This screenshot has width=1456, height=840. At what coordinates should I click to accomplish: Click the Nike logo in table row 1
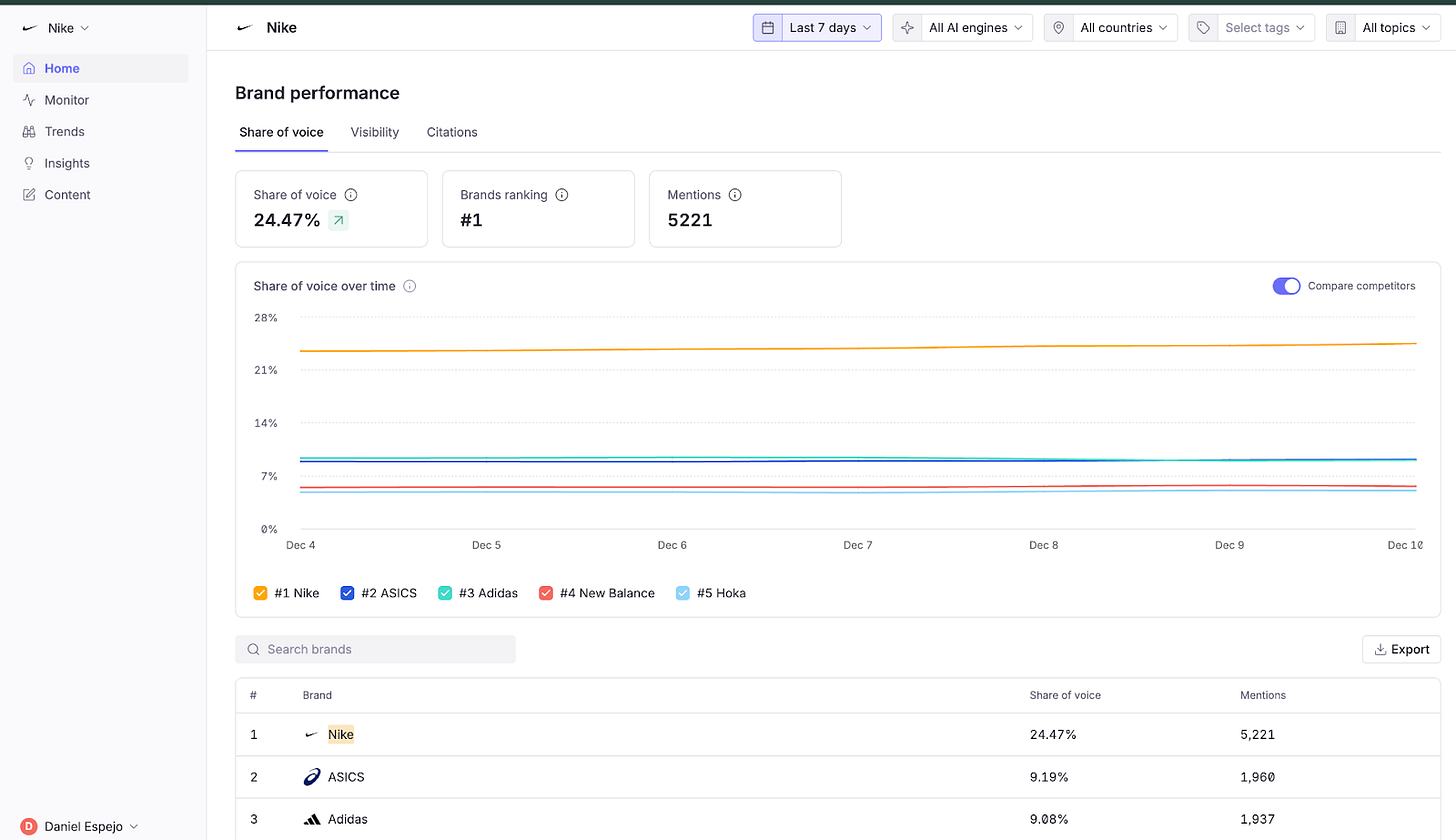(311, 734)
